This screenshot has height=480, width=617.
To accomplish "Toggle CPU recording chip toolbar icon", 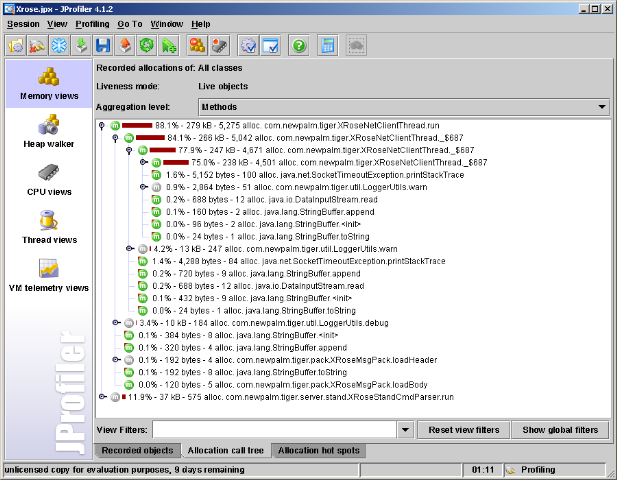I will tap(219, 46).
